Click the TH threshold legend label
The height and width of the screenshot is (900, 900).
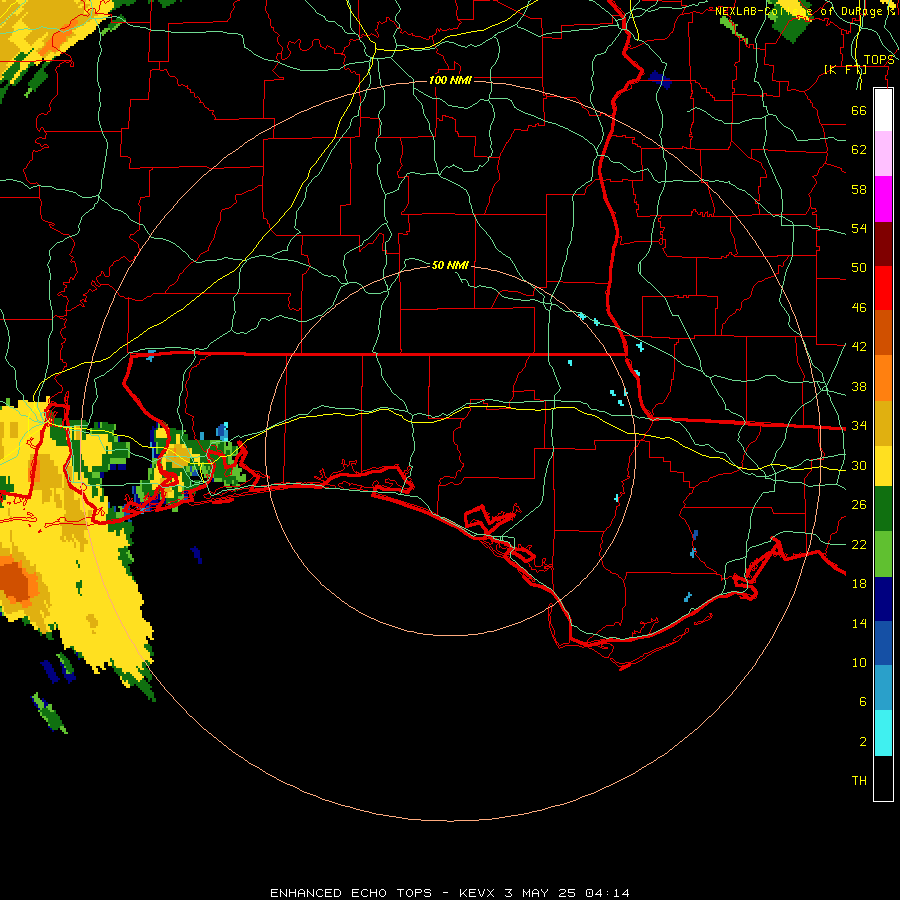[859, 781]
